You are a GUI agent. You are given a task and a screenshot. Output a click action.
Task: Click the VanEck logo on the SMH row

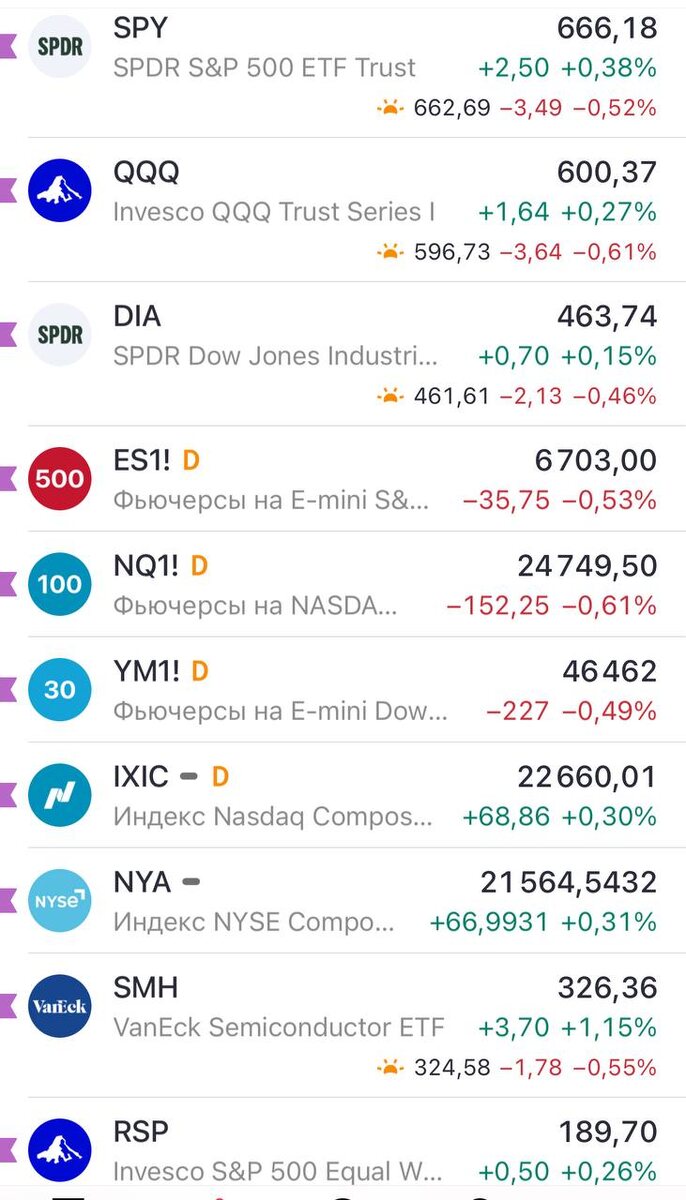[58, 1007]
